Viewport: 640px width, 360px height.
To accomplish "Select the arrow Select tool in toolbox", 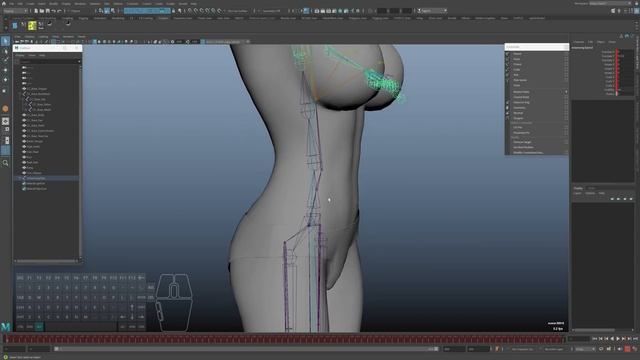I will (5, 42).
